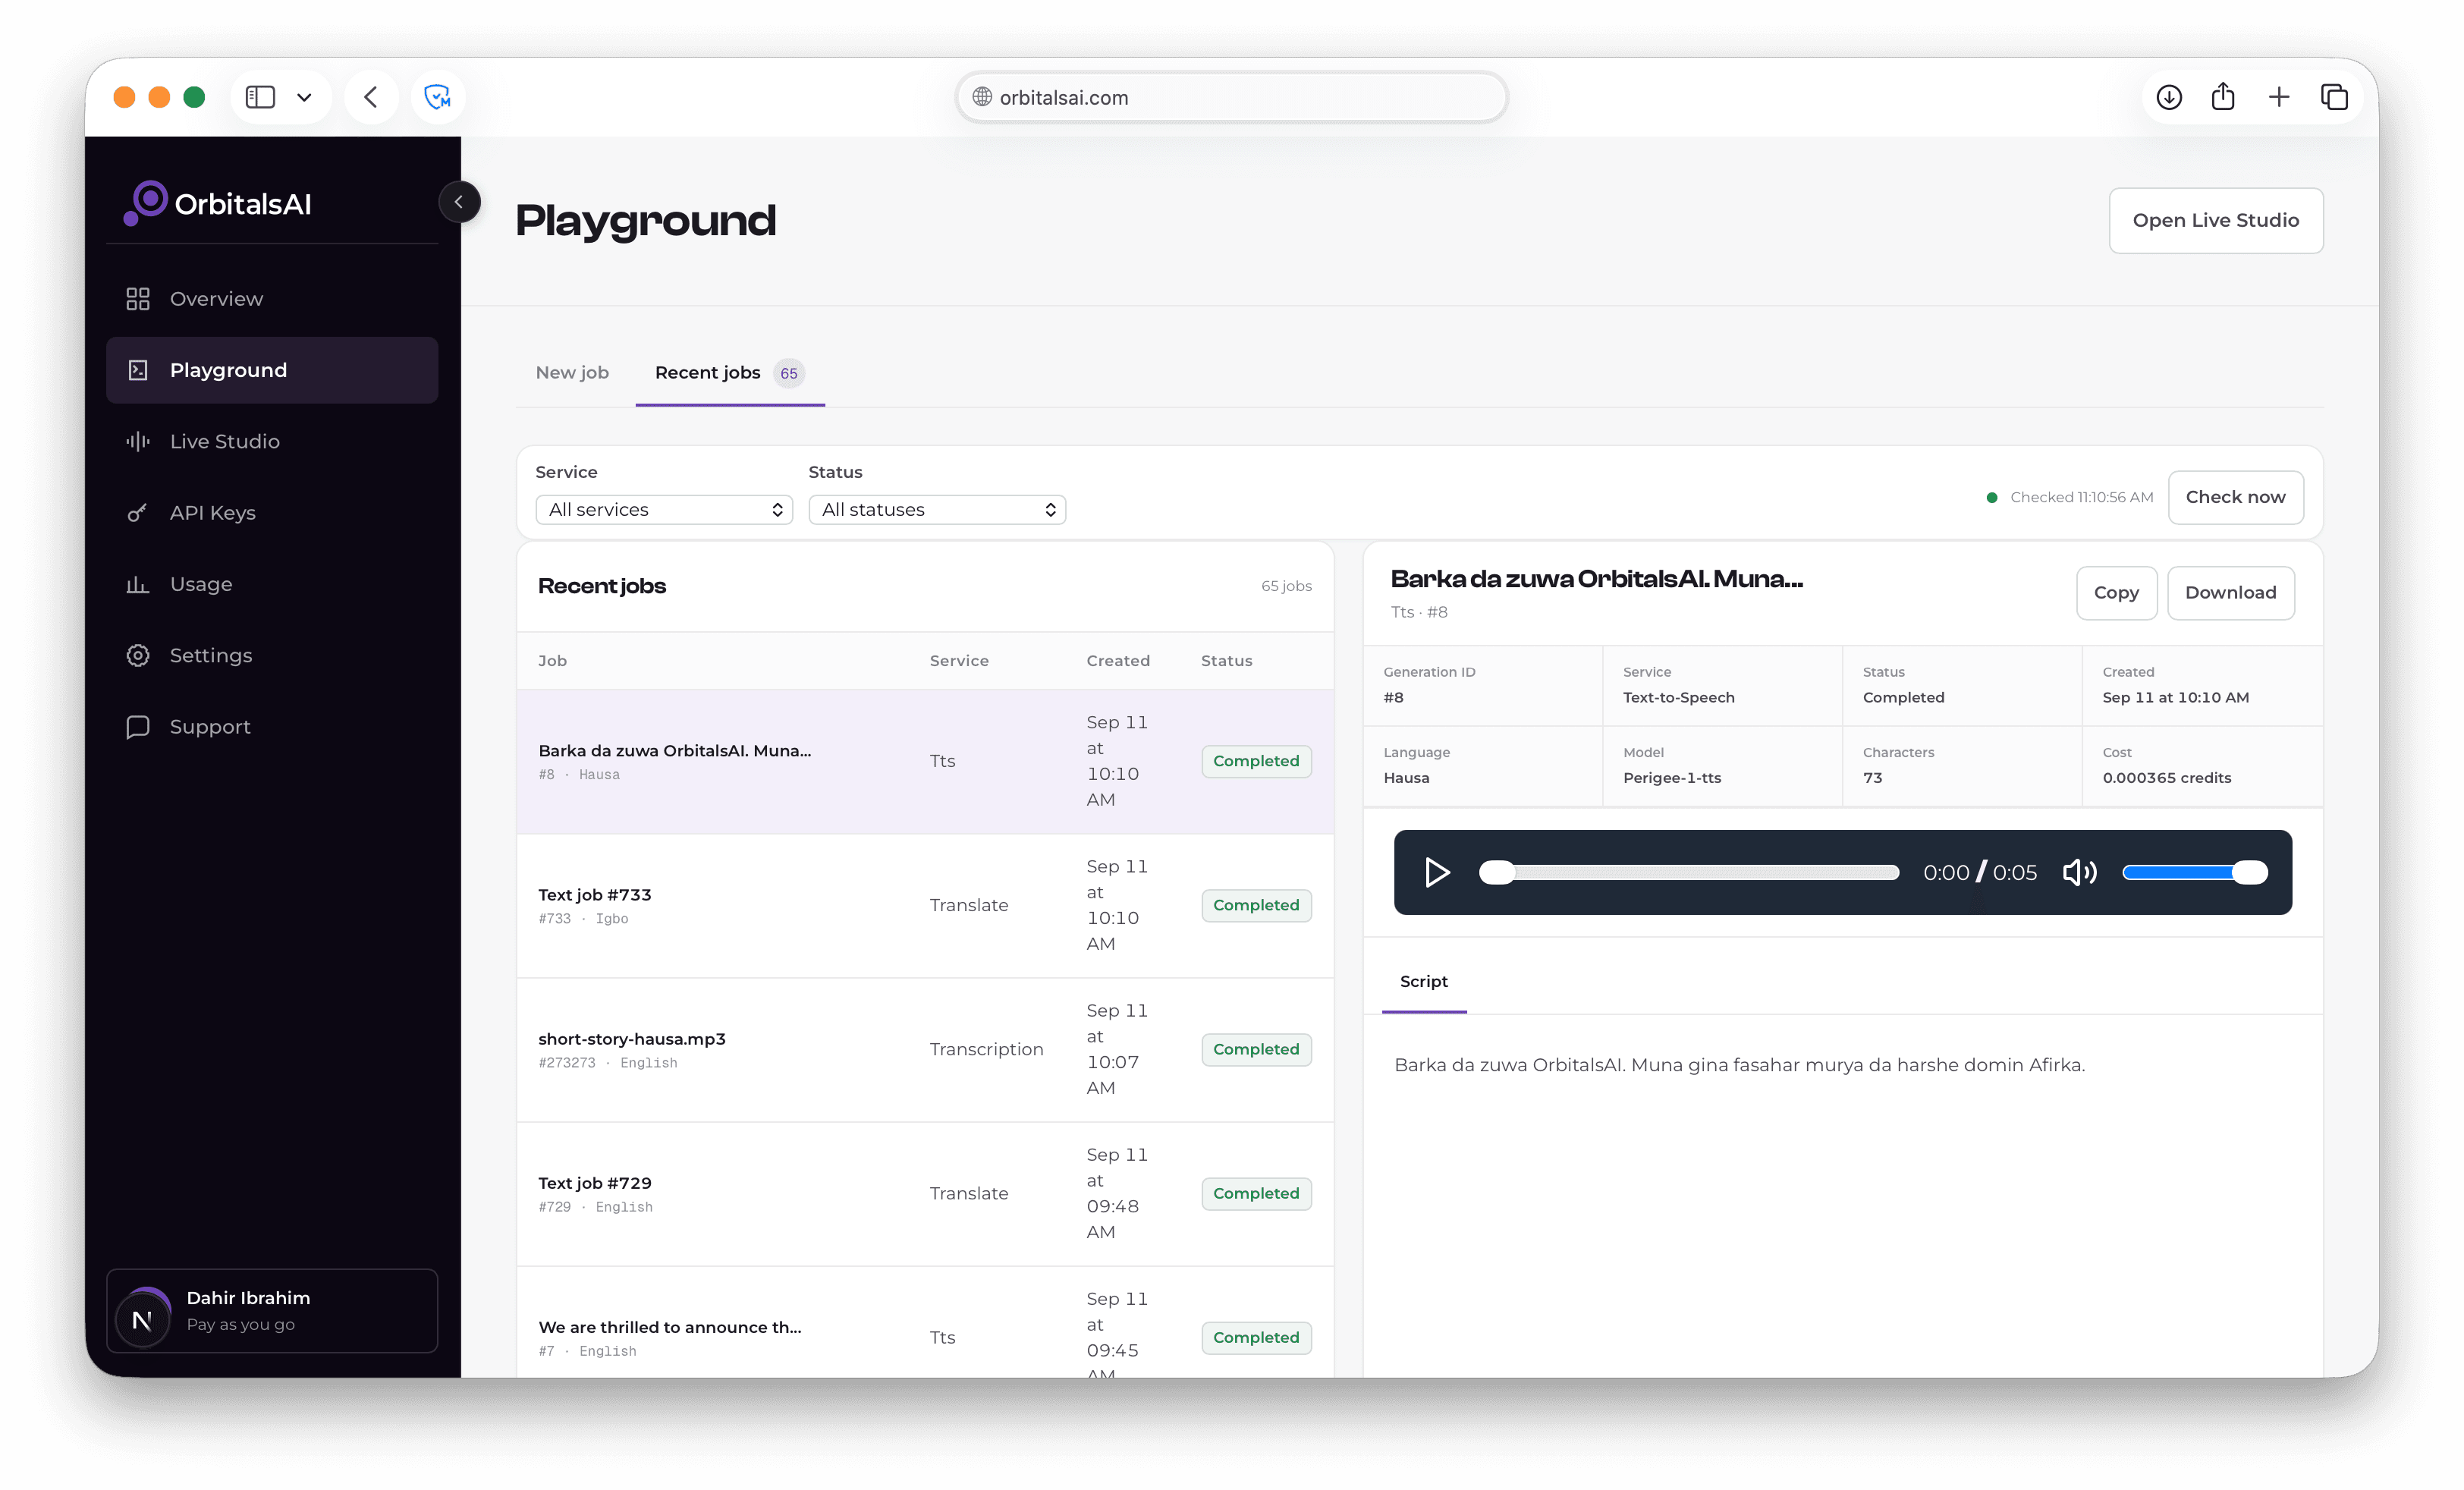Select the Script tab
The height and width of the screenshot is (1490, 2464).
click(x=1423, y=982)
